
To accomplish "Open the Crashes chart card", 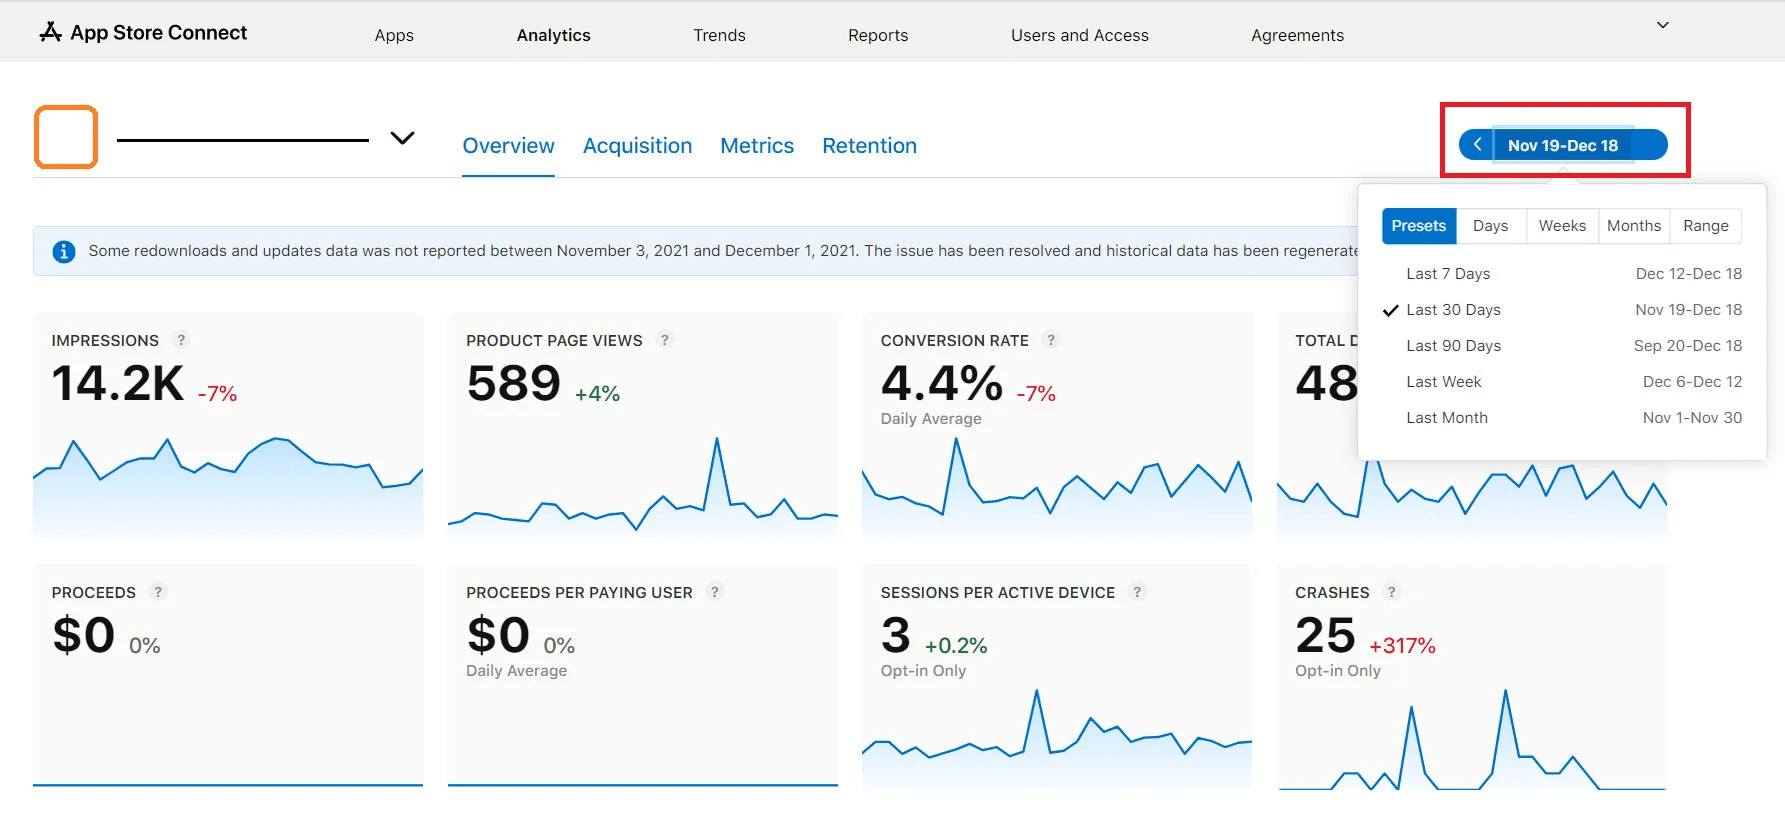I will [x=1472, y=677].
